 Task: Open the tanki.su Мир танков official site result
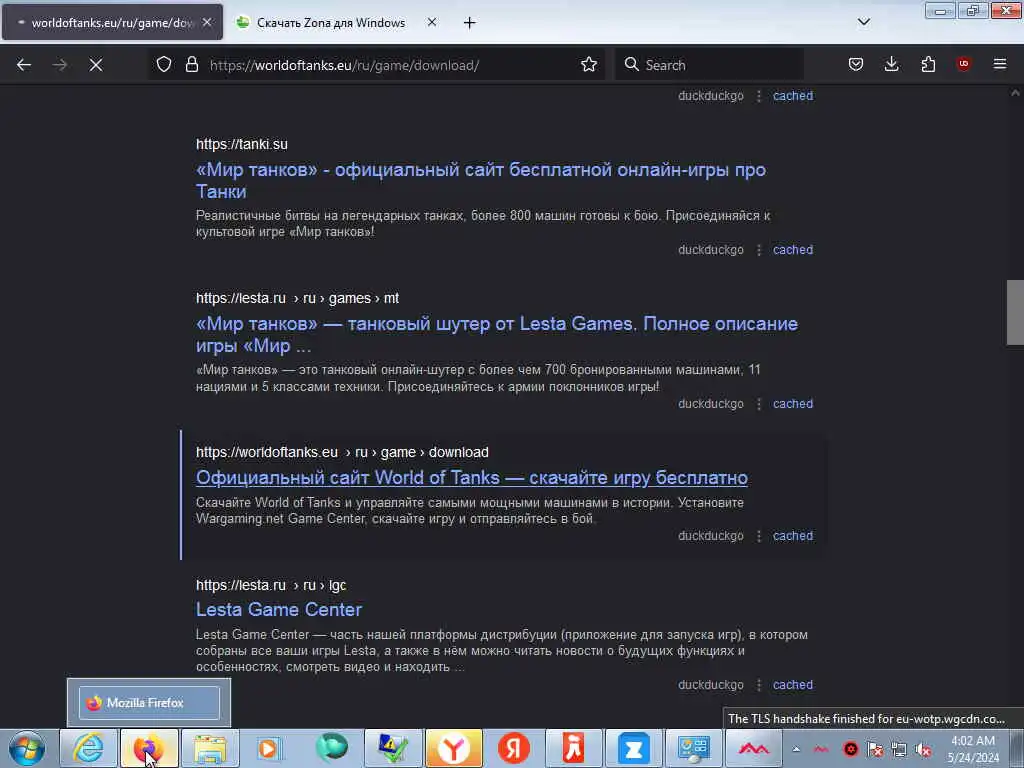click(481, 180)
